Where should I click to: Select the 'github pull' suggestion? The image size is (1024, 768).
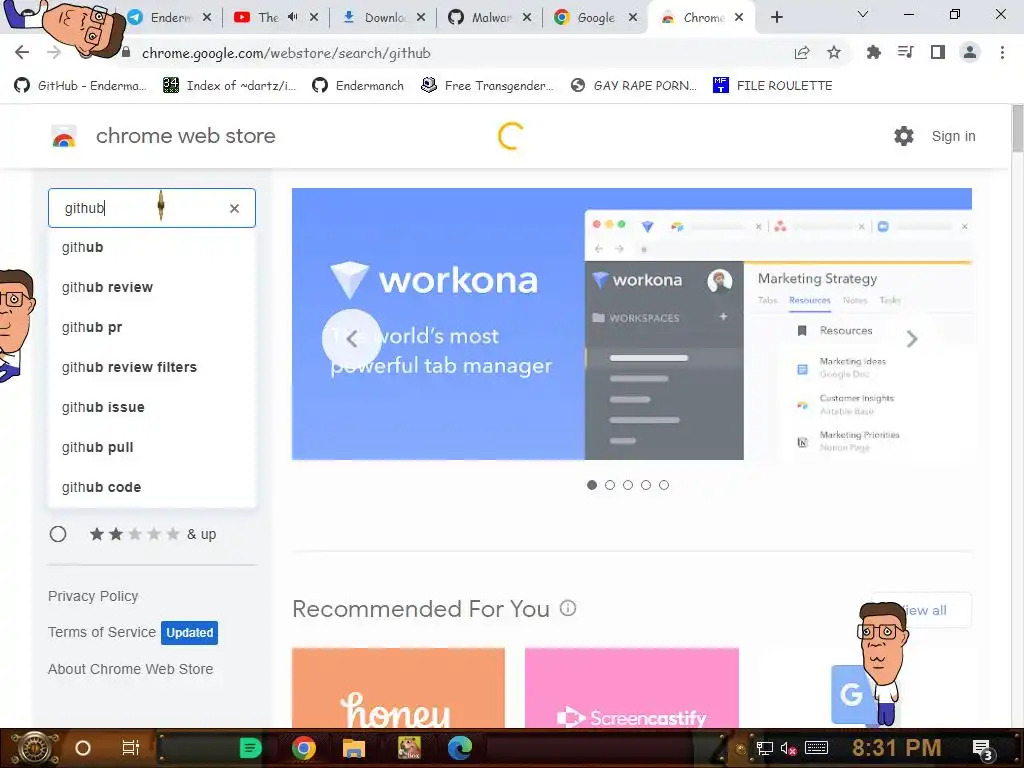[152, 447]
